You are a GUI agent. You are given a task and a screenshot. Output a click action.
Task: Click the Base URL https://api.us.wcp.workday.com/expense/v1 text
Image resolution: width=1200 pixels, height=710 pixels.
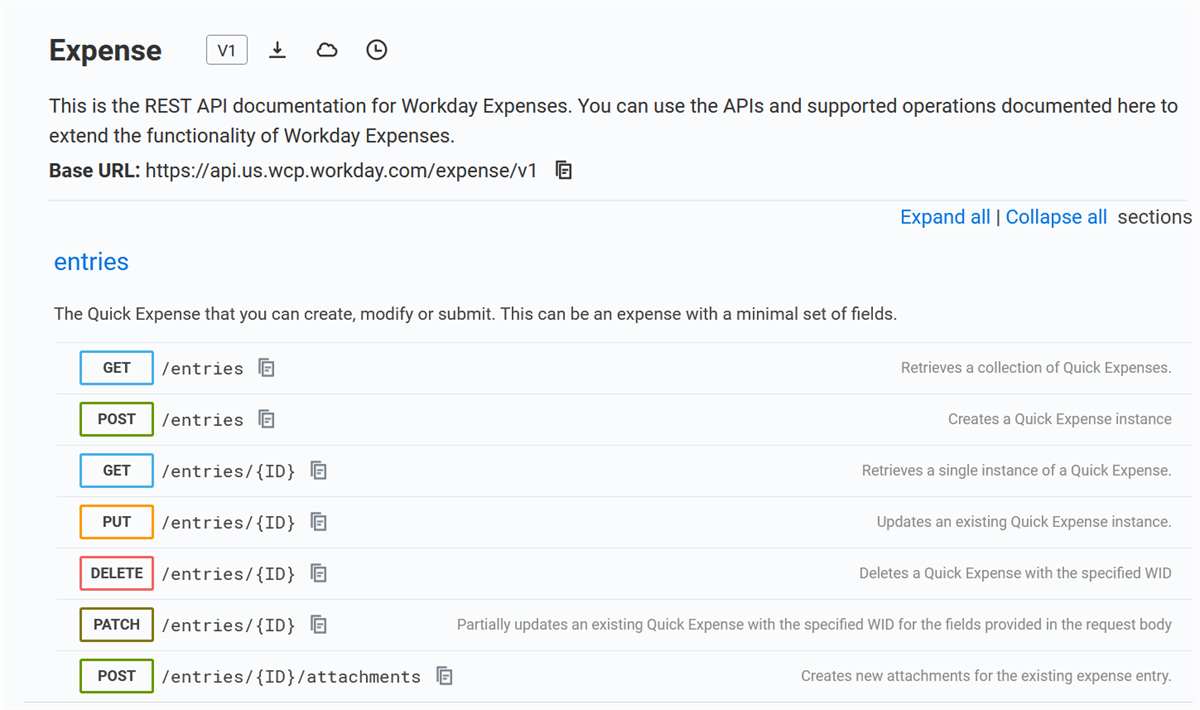[341, 171]
